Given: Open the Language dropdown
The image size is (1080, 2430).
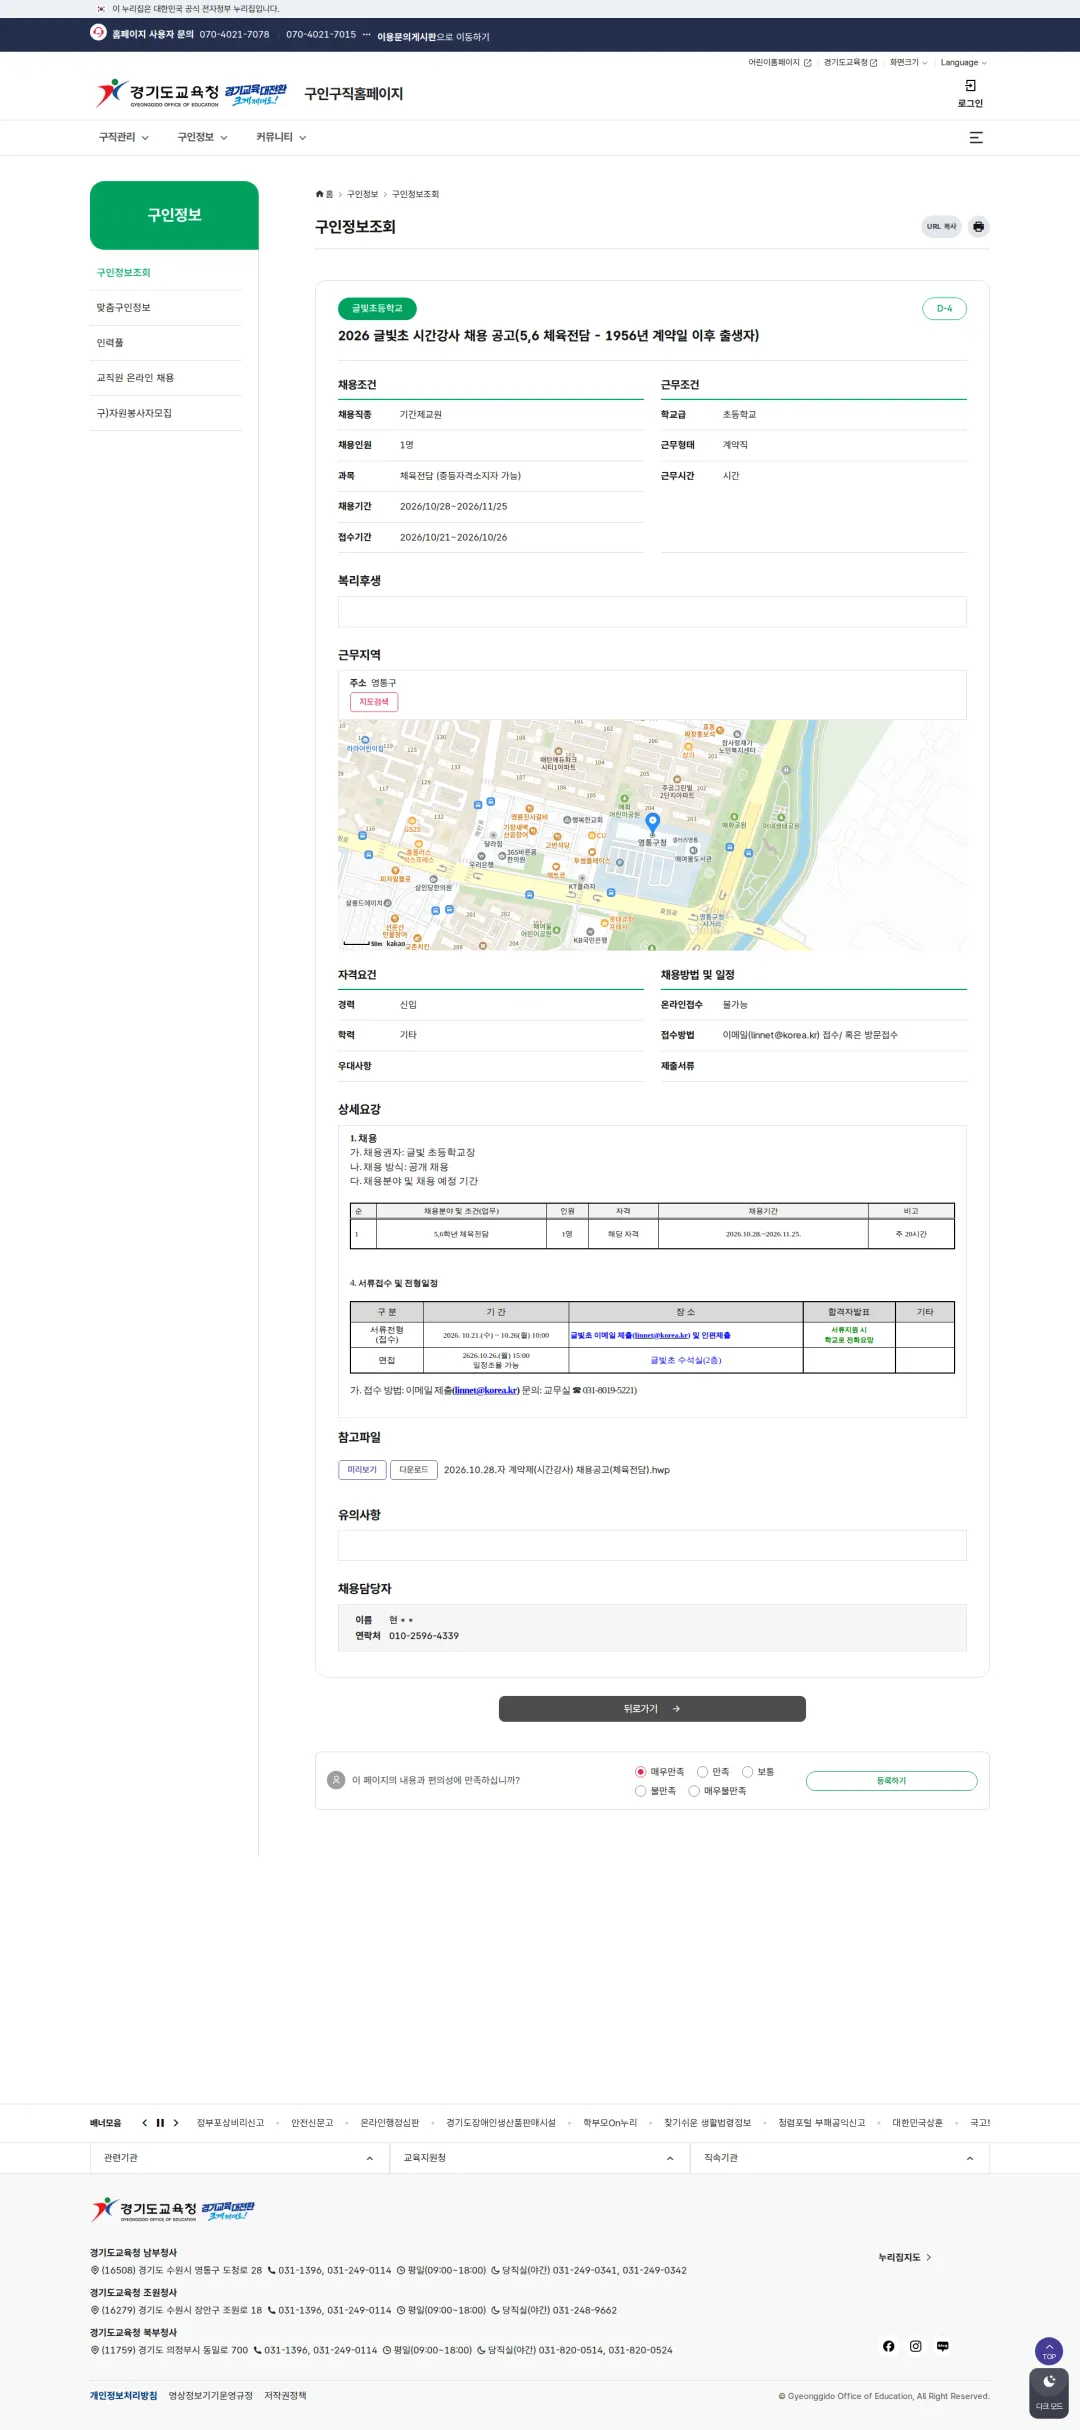Looking at the screenshot, I should pos(963,63).
